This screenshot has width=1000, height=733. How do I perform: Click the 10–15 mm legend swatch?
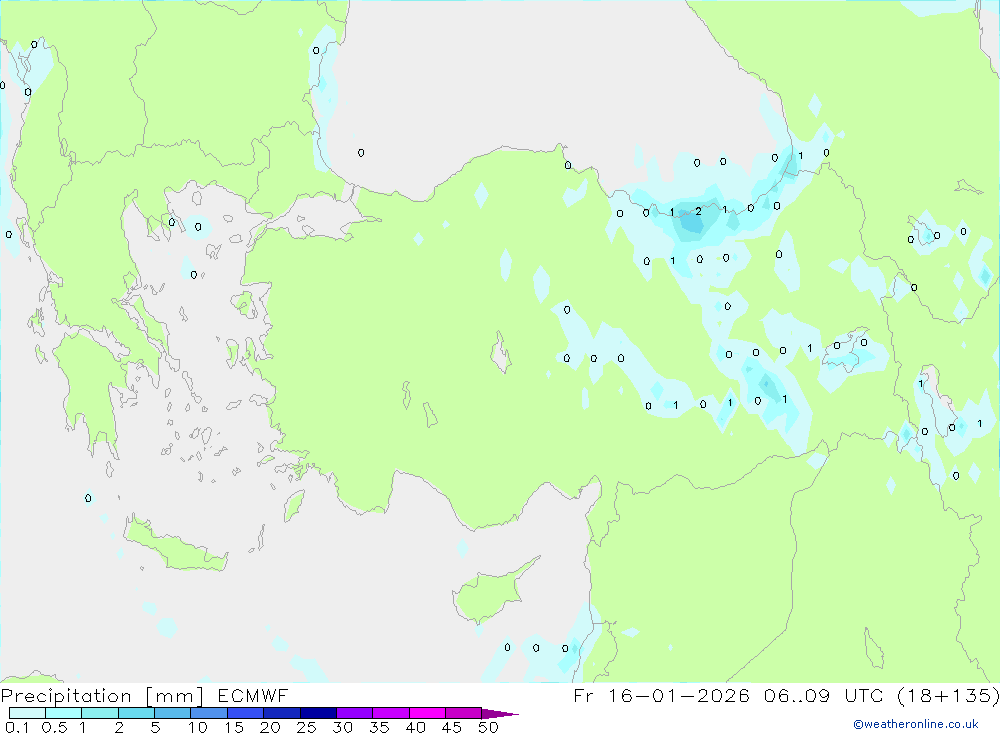tap(209, 713)
